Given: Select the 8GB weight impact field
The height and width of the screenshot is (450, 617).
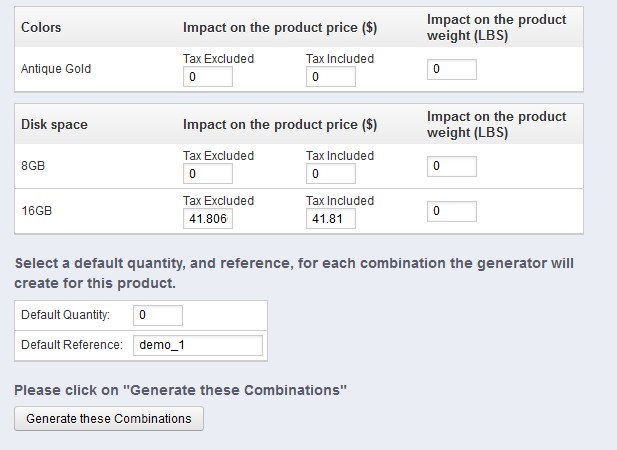Looking at the screenshot, I should click(x=451, y=167).
